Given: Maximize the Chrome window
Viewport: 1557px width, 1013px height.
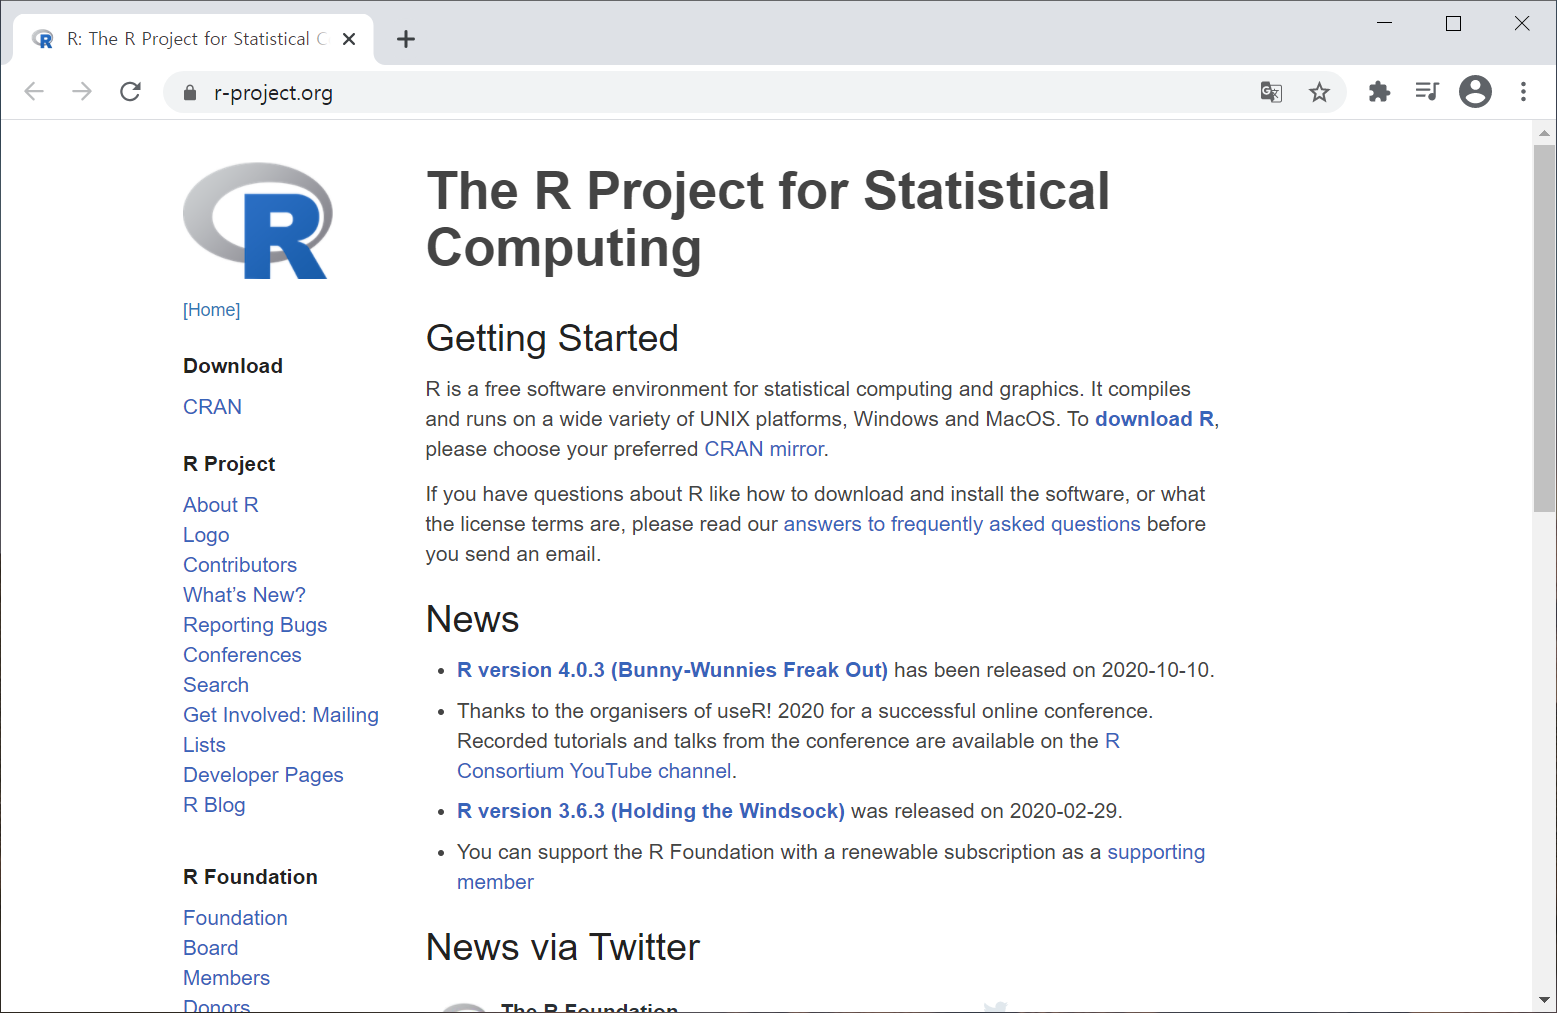Looking at the screenshot, I should tap(1454, 23).
